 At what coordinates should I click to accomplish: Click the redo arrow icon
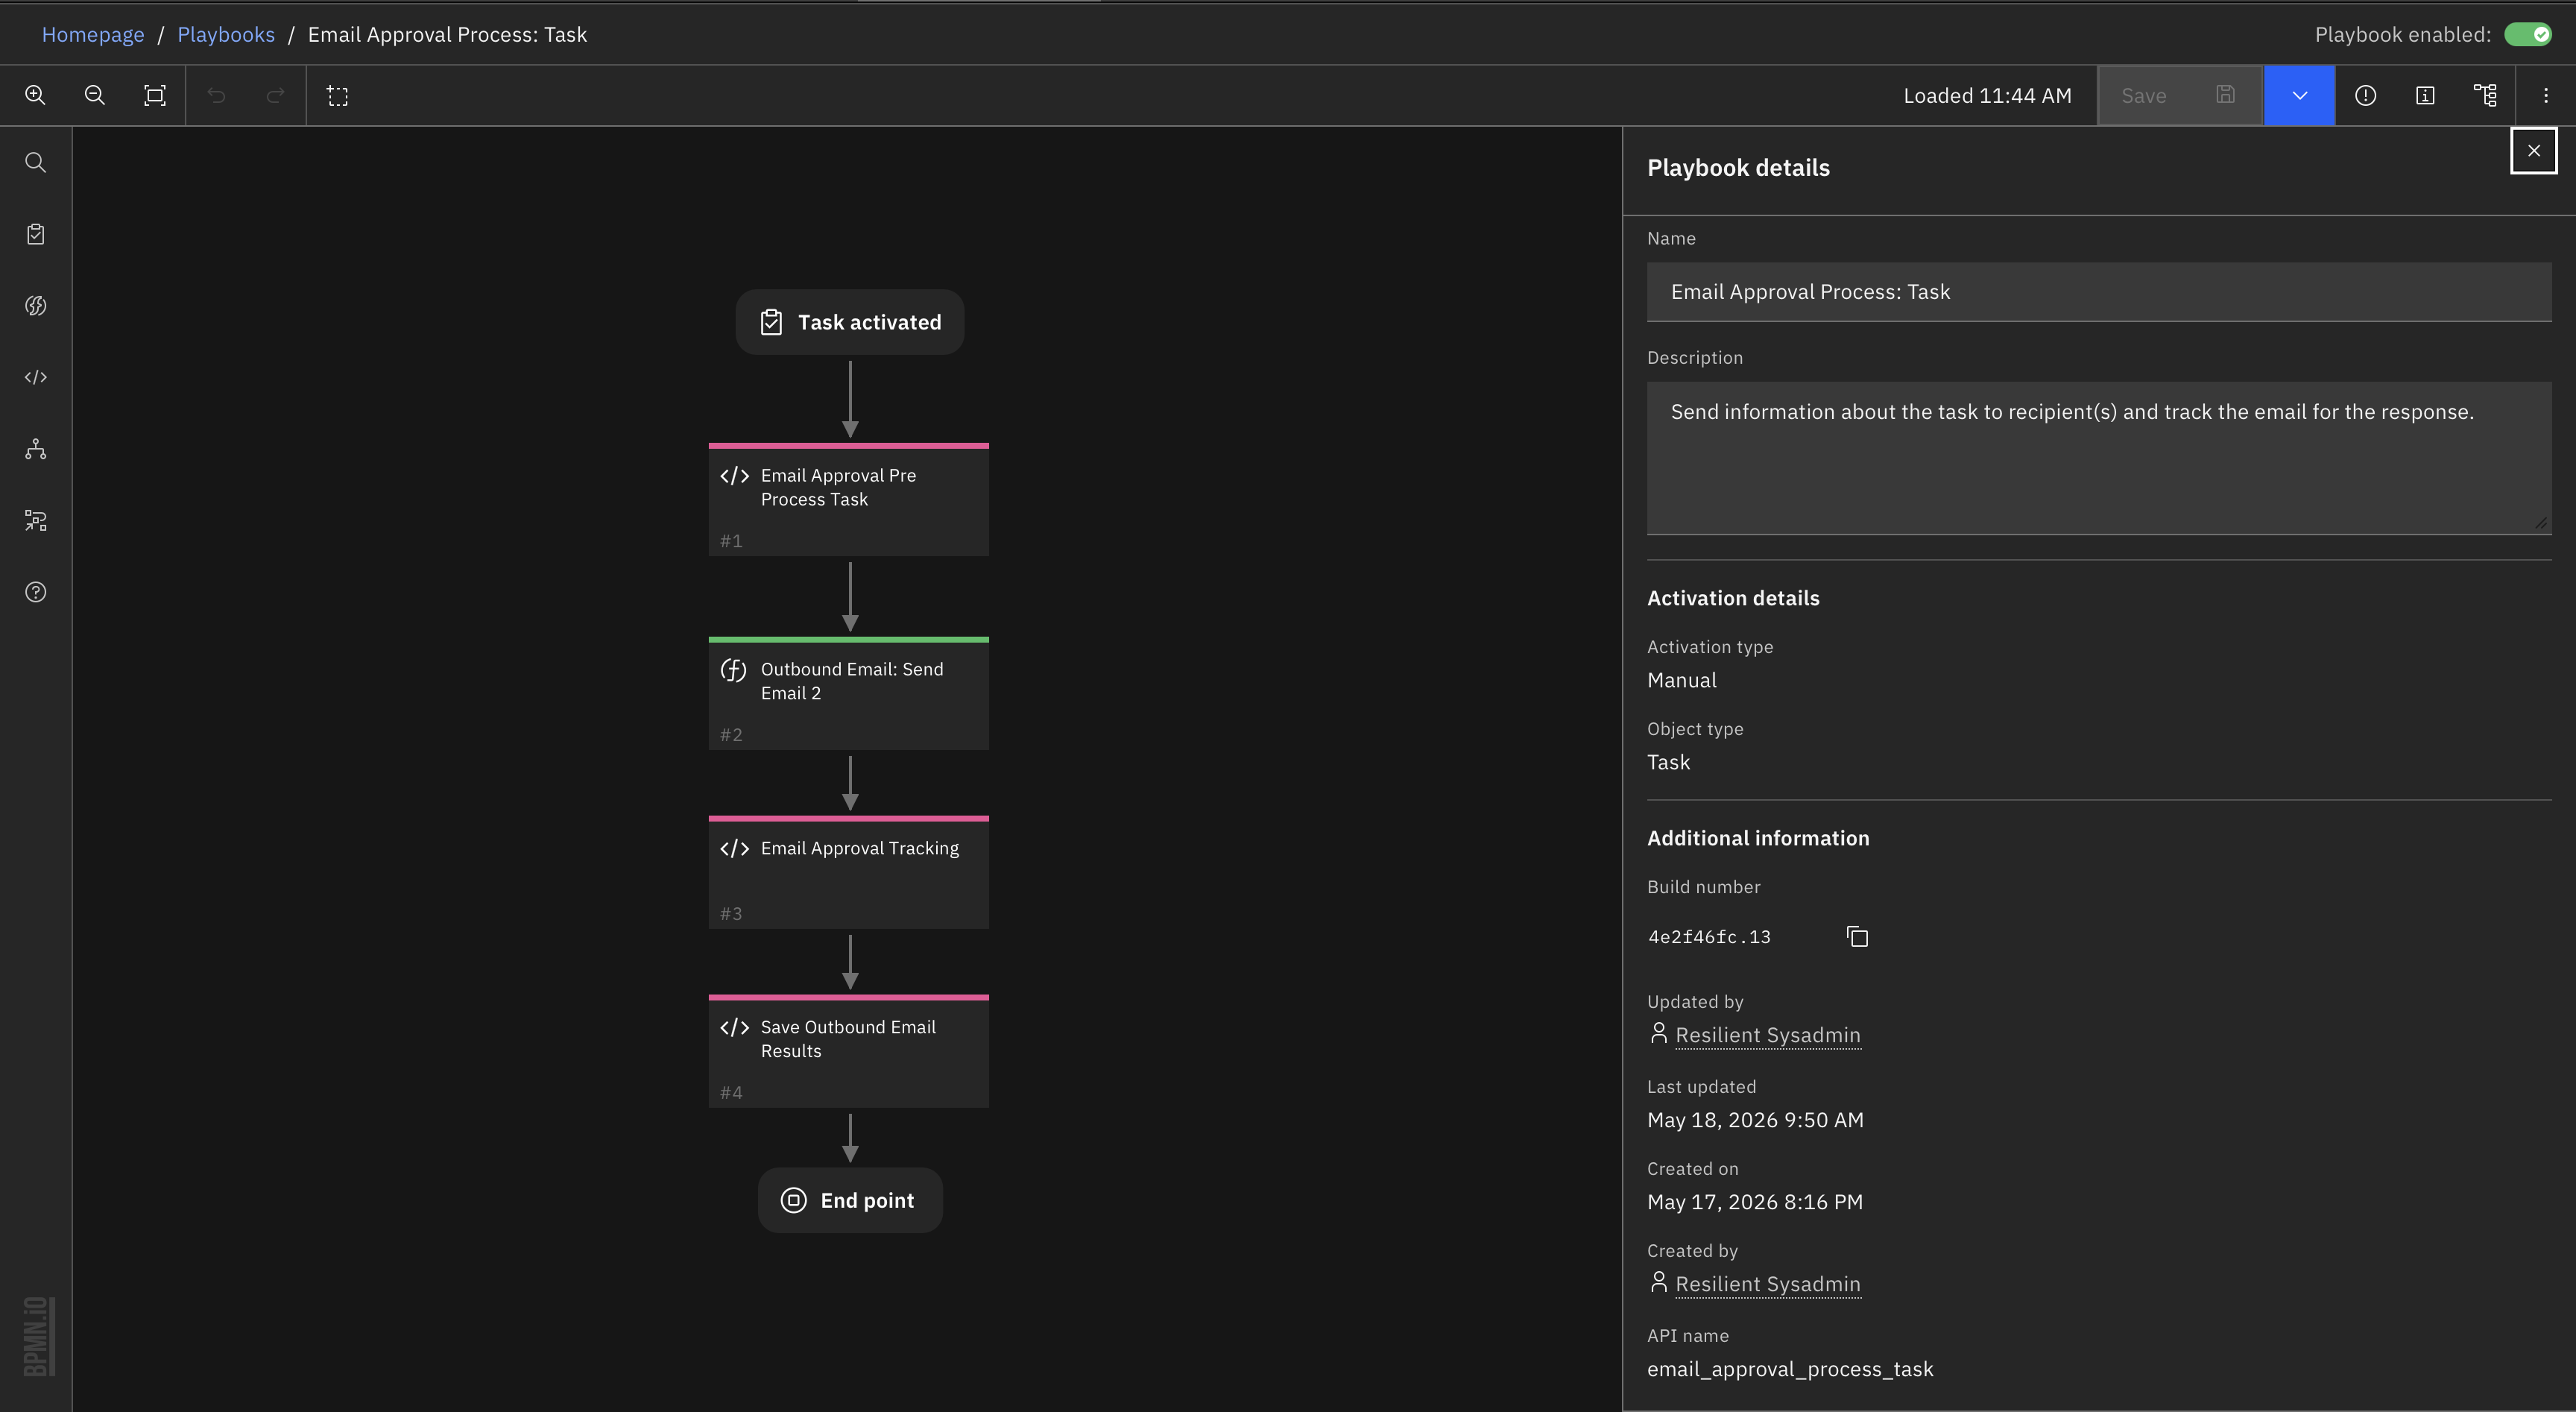pos(276,95)
